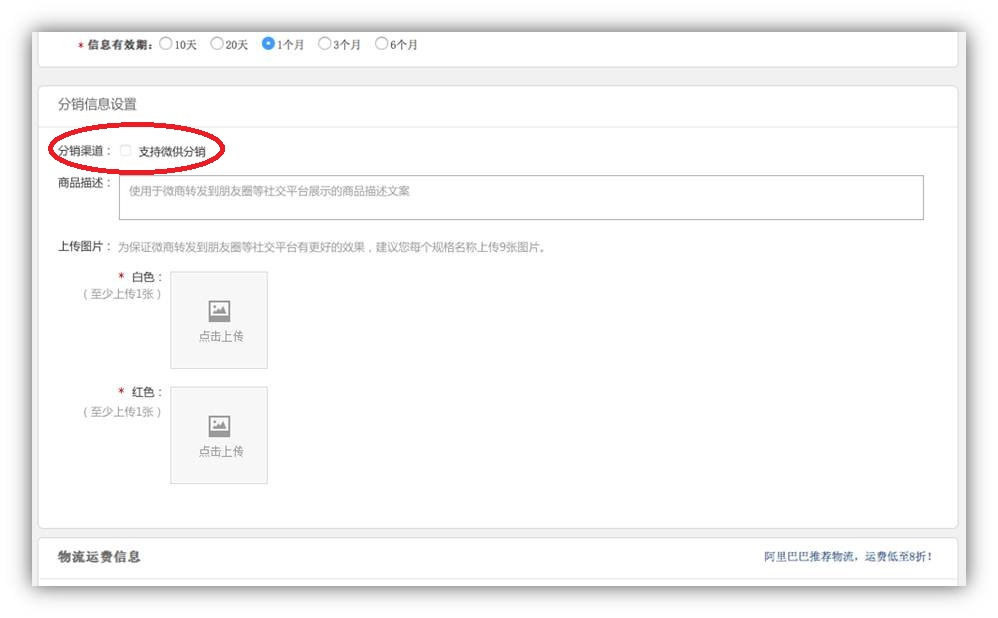Click the picture placeholder inside the white color box
998x618 pixels.
(218, 309)
